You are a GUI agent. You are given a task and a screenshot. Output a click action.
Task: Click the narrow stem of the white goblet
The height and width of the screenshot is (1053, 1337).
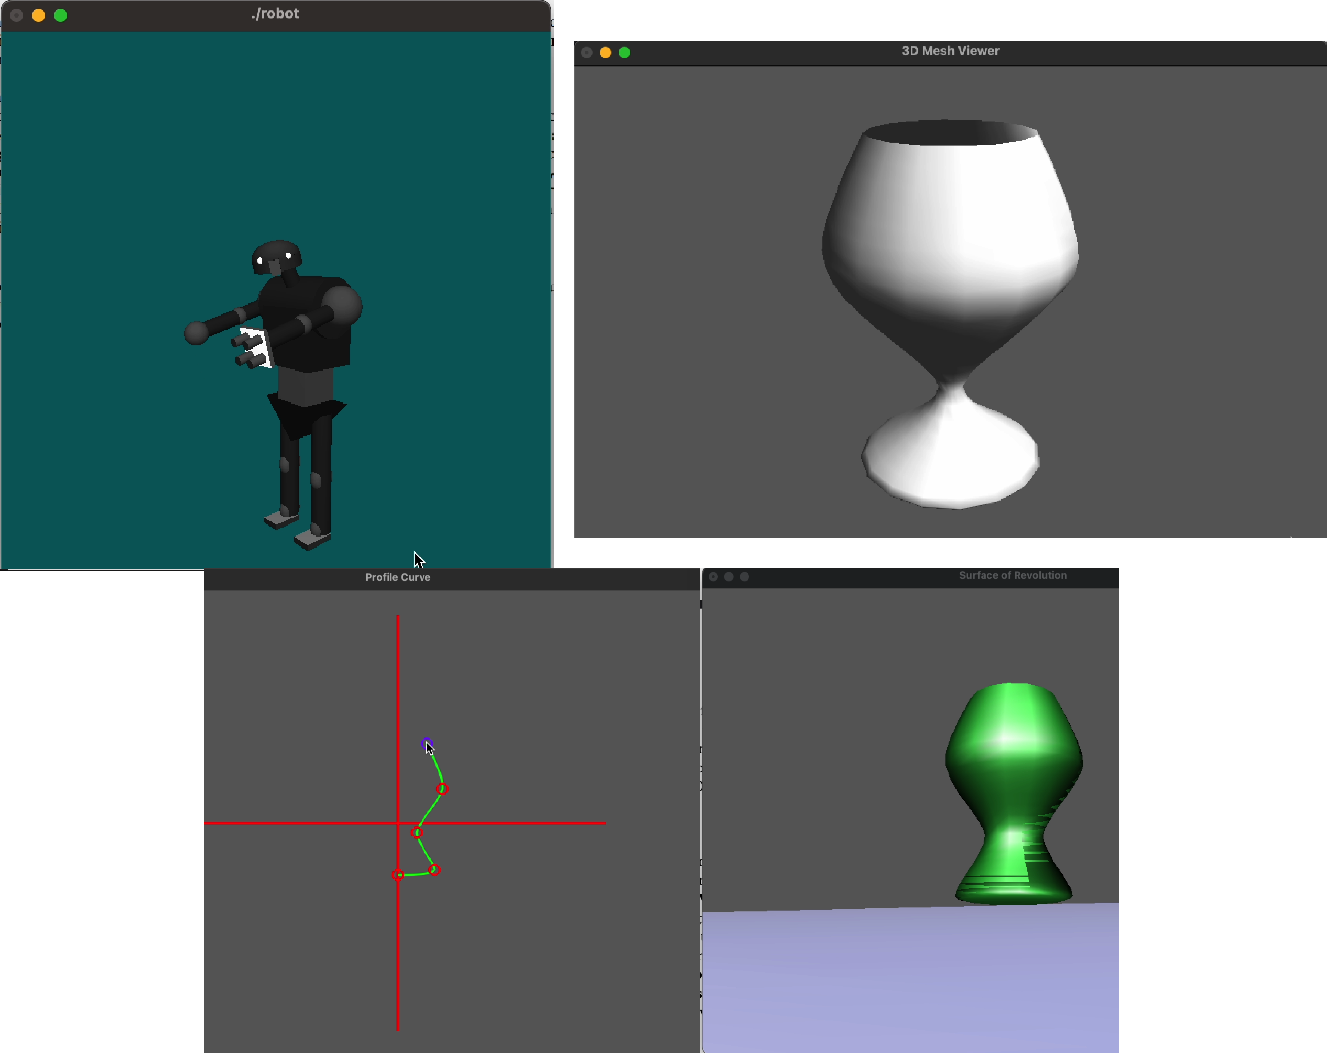point(949,383)
